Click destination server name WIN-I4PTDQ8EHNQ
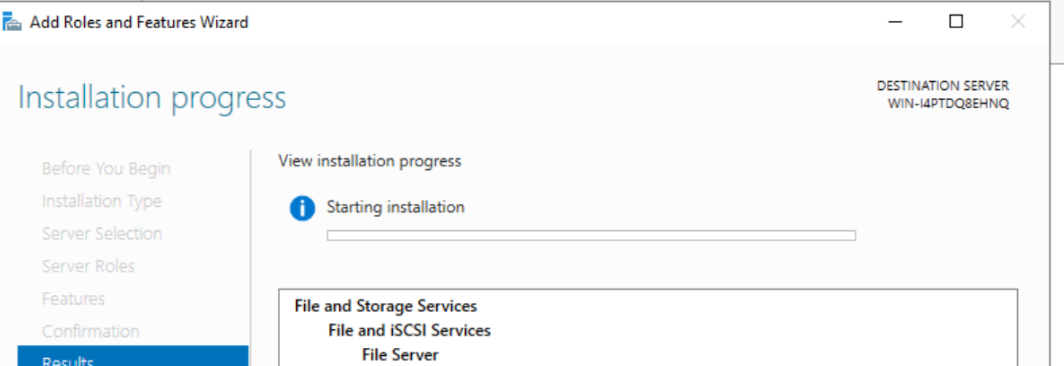 point(948,104)
